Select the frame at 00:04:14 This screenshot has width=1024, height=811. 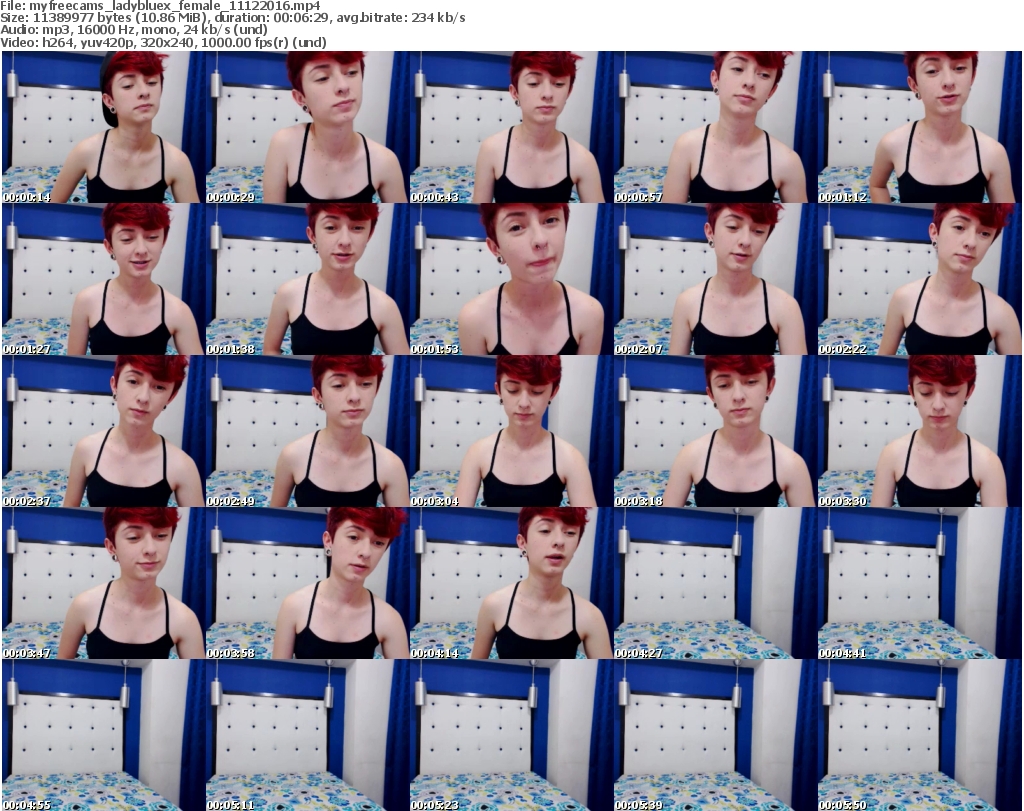point(511,583)
